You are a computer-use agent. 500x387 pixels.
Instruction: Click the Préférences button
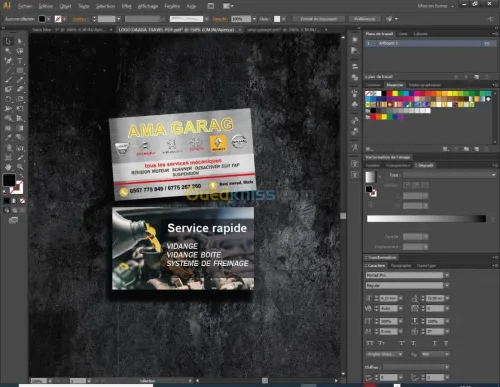(365, 19)
